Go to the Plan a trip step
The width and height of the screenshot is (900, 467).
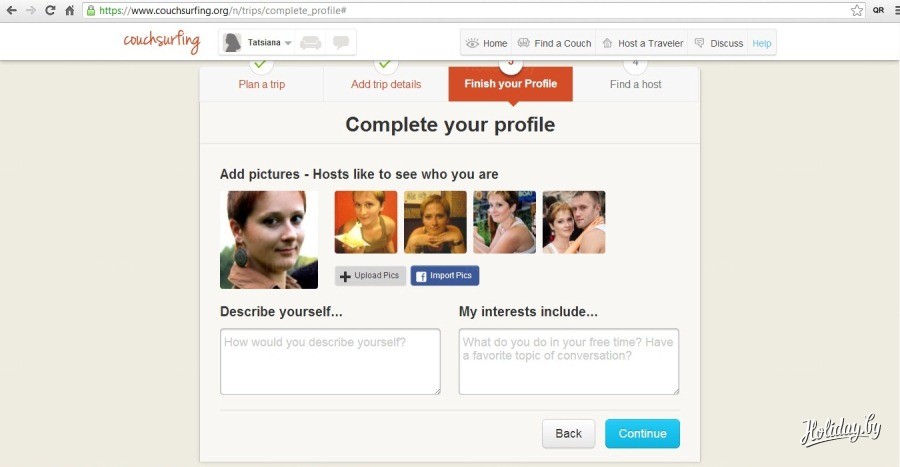tap(262, 84)
